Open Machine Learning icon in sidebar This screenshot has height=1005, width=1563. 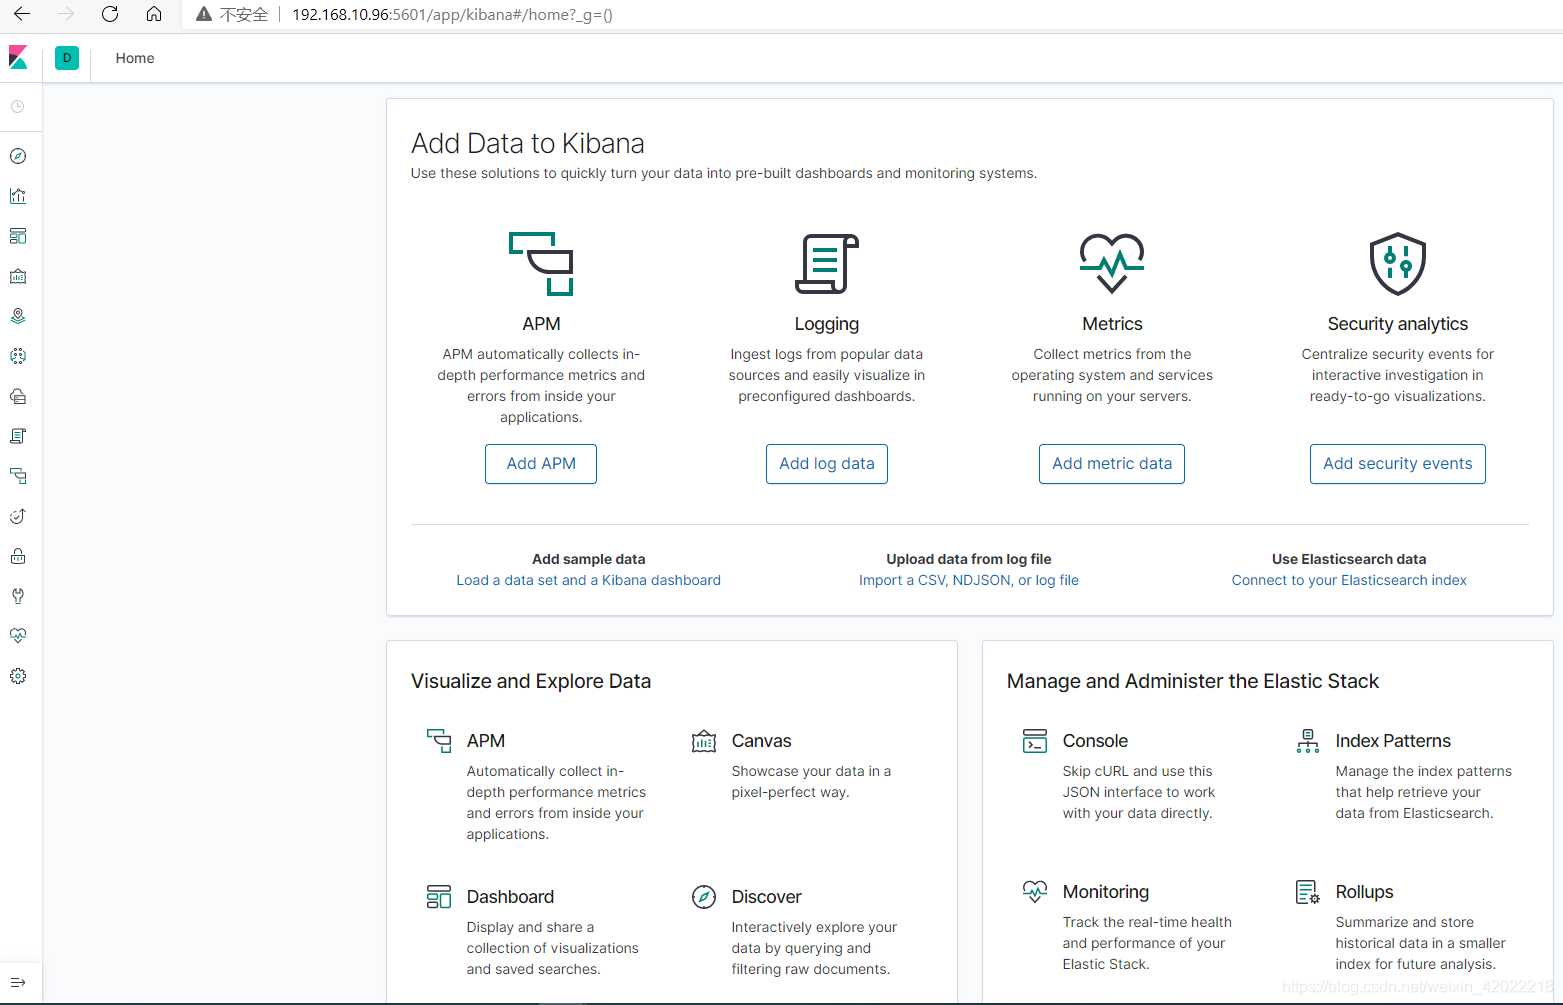coord(18,356)
